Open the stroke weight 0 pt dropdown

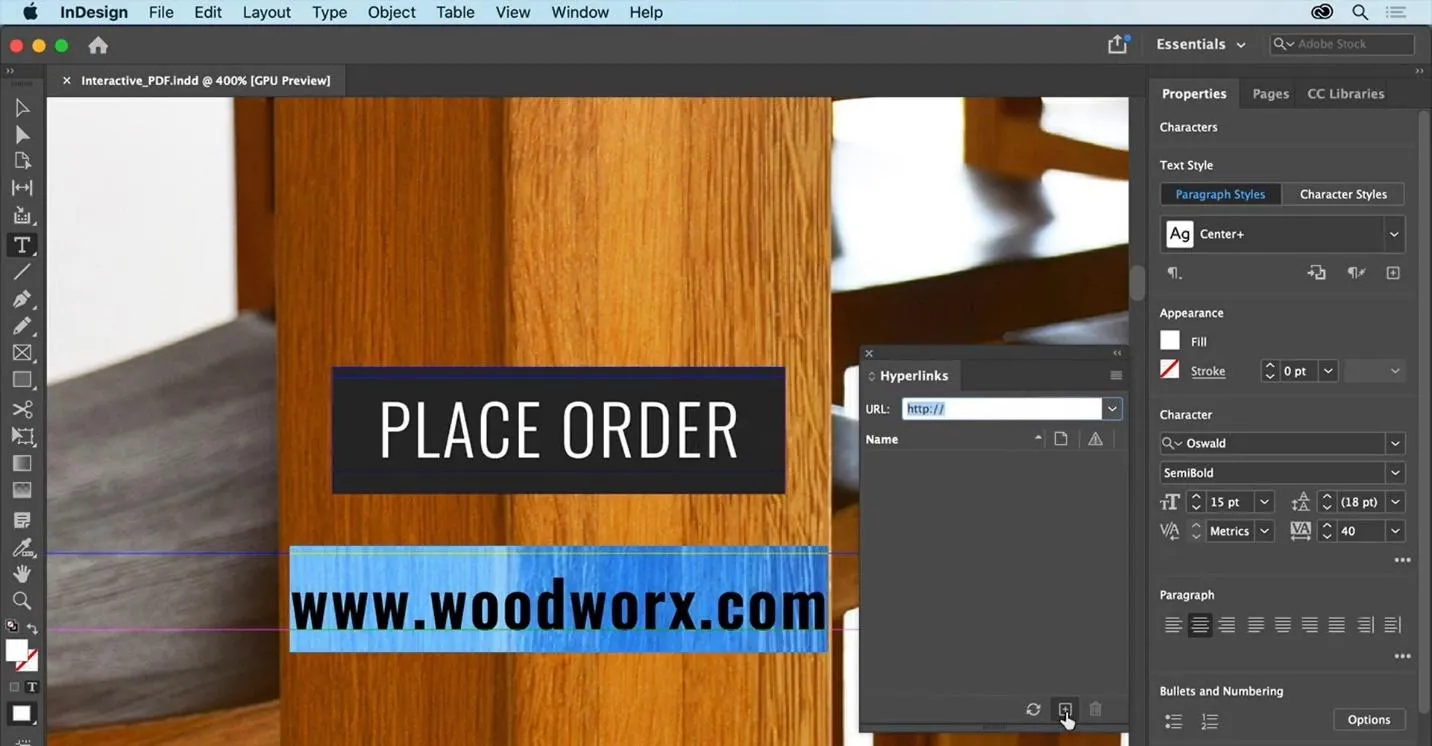click(x=1328, y=371)
